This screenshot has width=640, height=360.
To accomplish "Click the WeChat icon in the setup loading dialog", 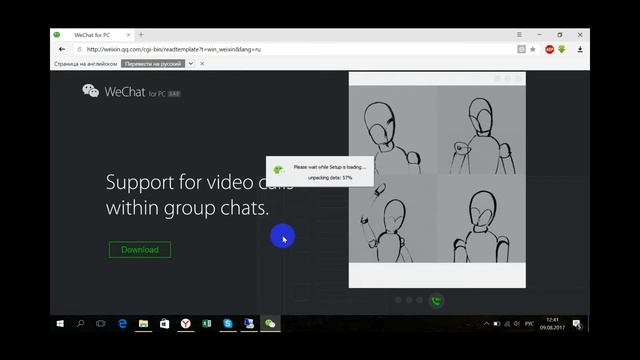I will coord(279,170).
